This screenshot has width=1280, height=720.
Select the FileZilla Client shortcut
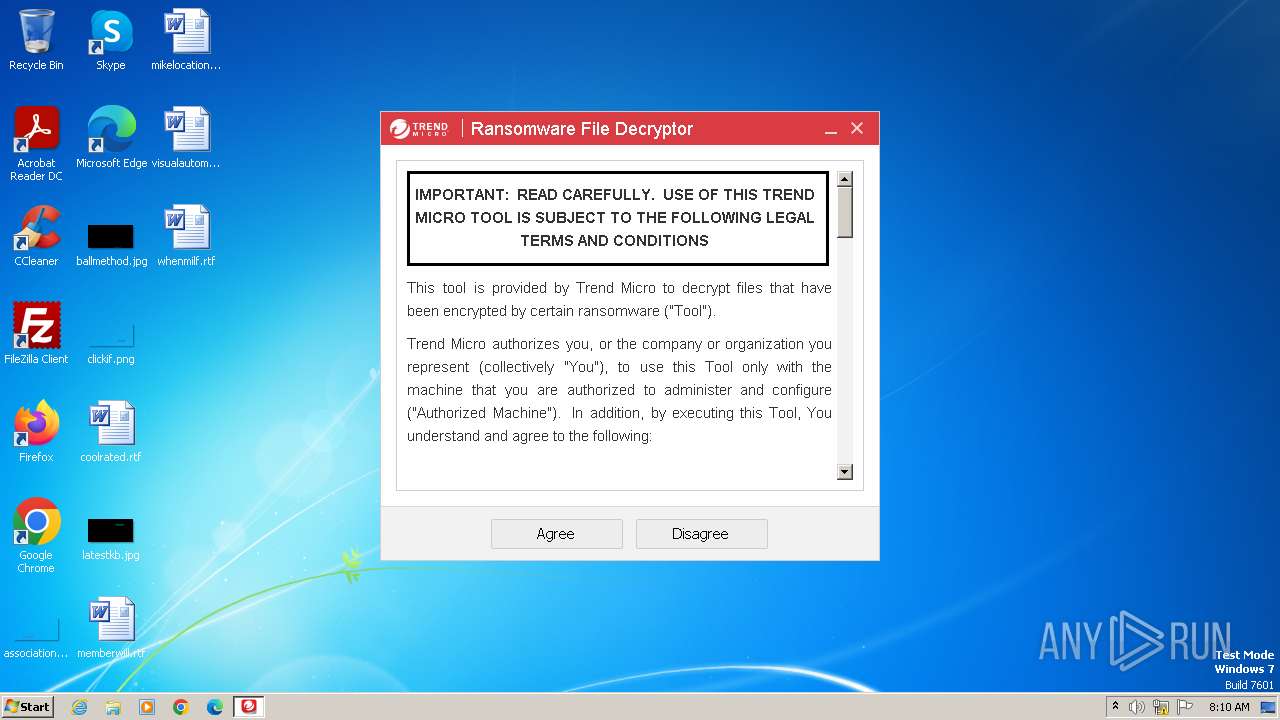pos(36,334)
